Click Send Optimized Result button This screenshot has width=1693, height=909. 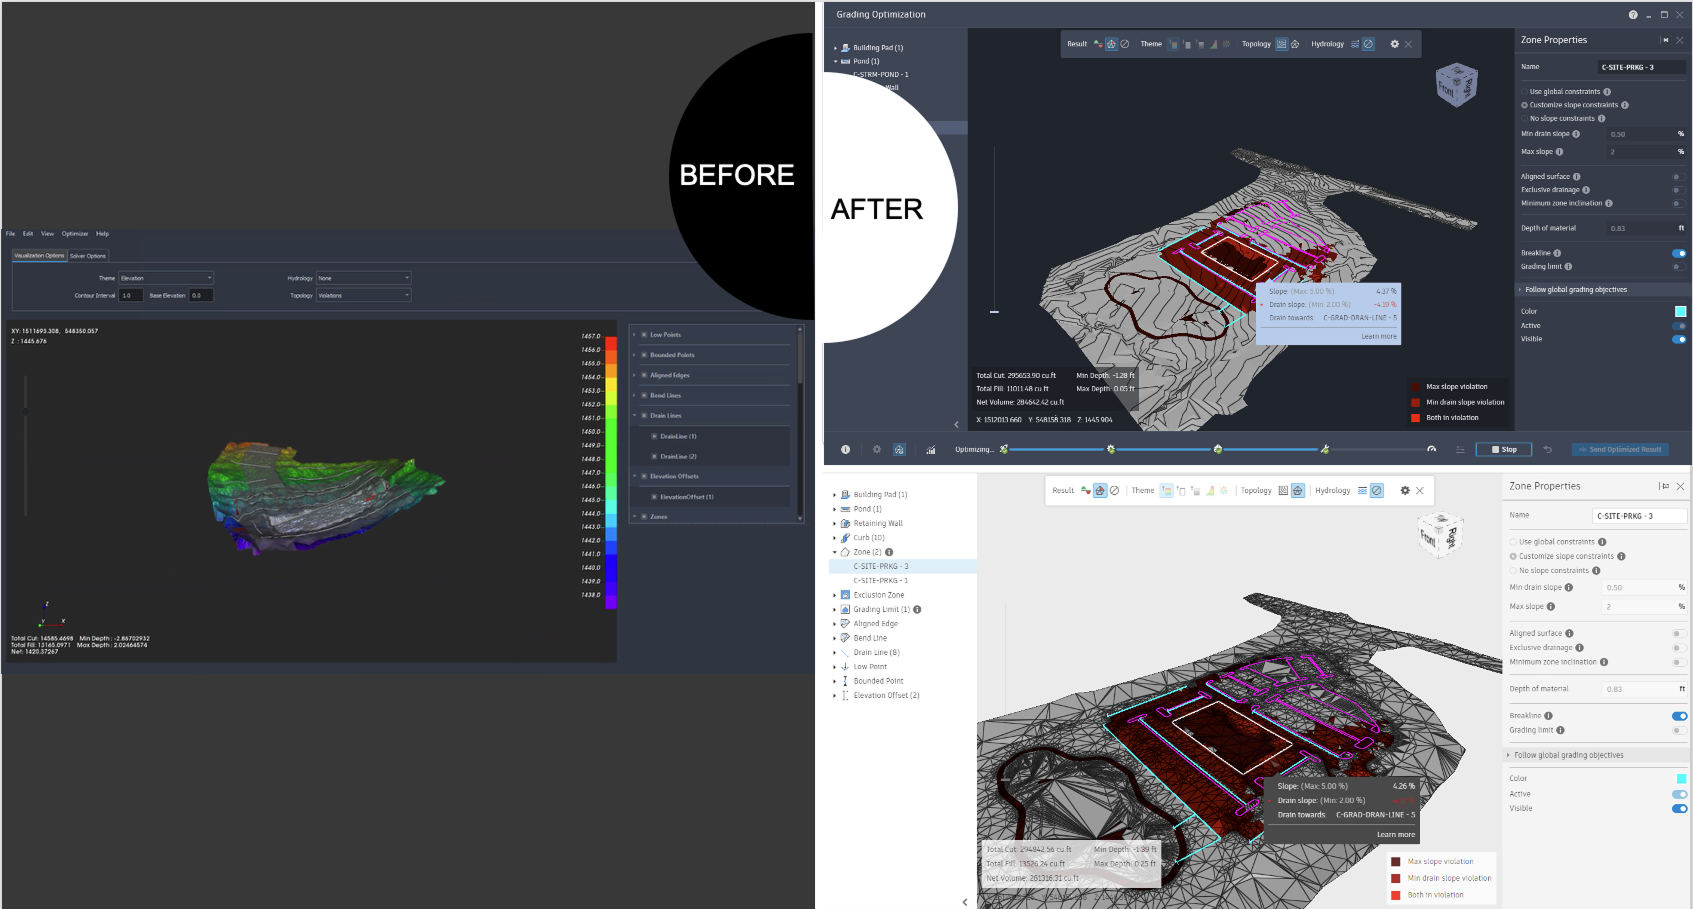pos(1620,450)
